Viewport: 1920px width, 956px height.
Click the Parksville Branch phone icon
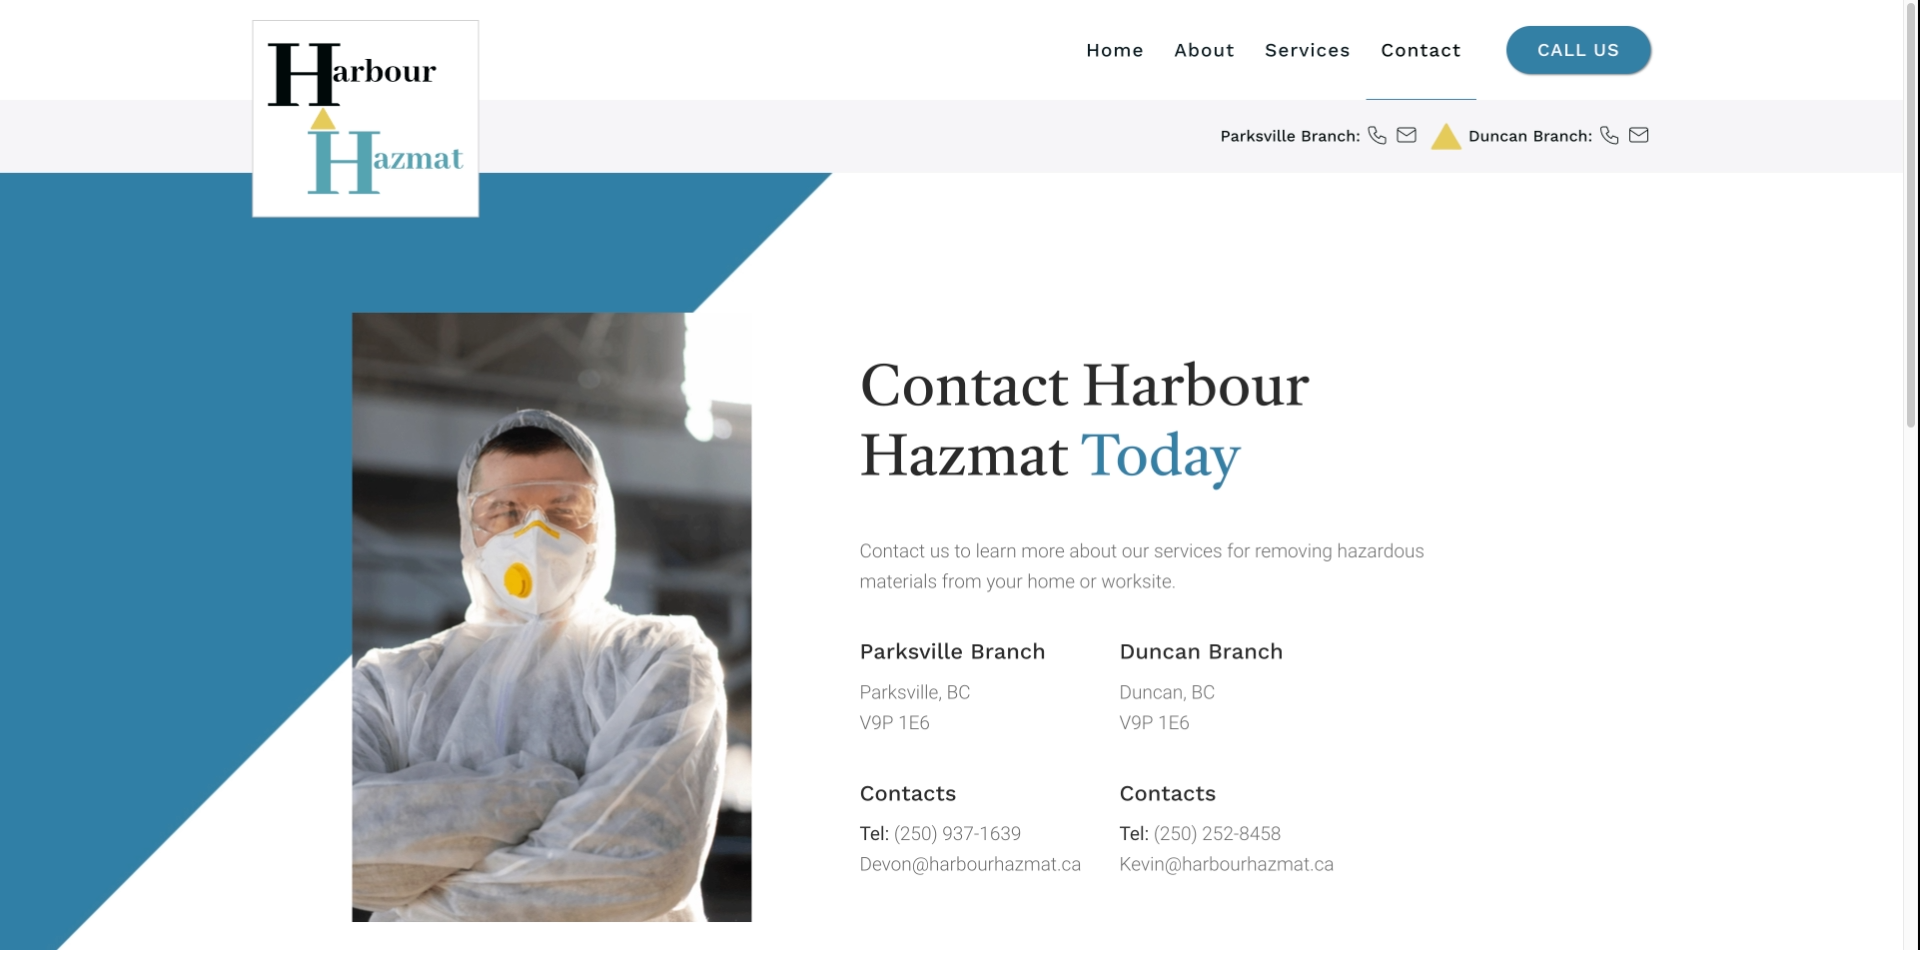1377,135
